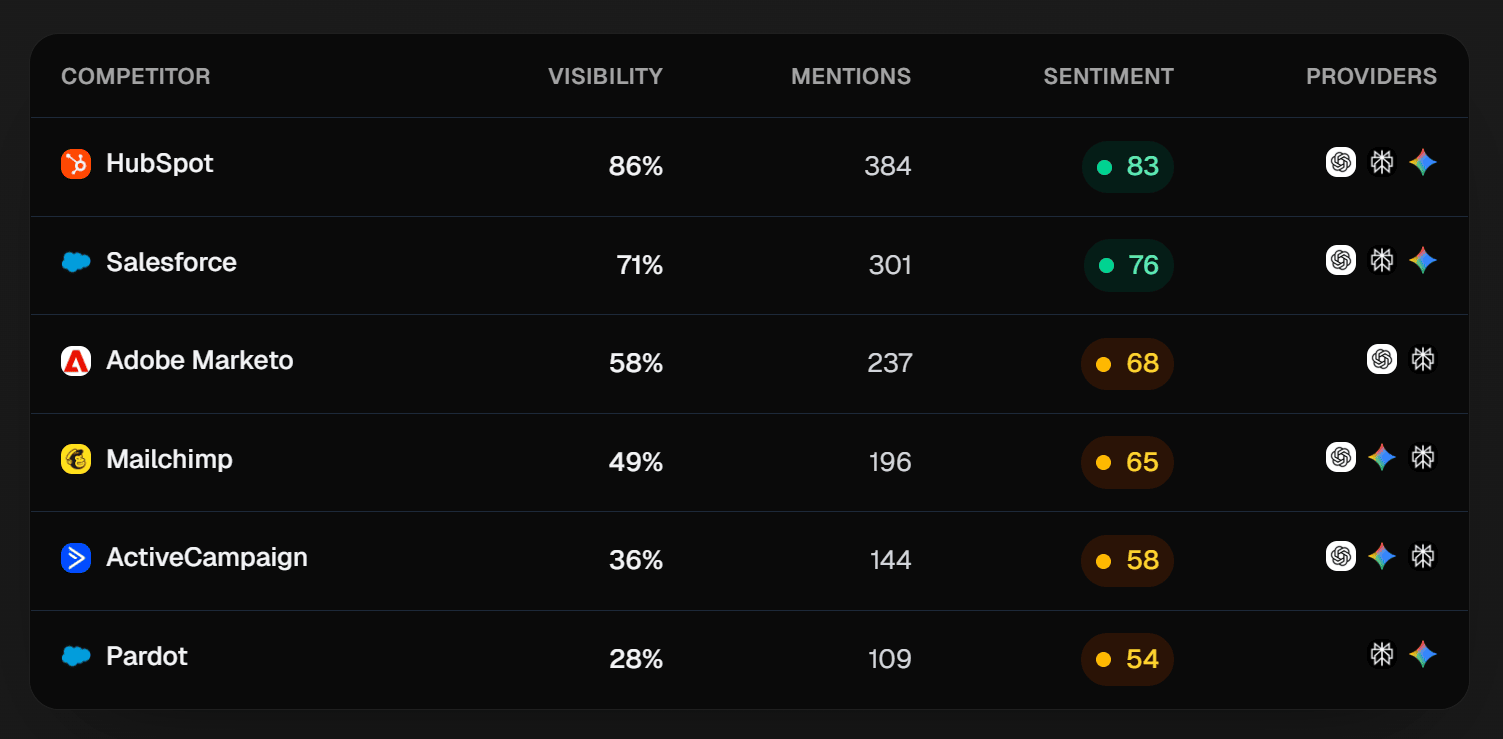Click the Adobe Marketo logo icon
1503x739 pixels.
pyautogui.click(x=76, y=361)
